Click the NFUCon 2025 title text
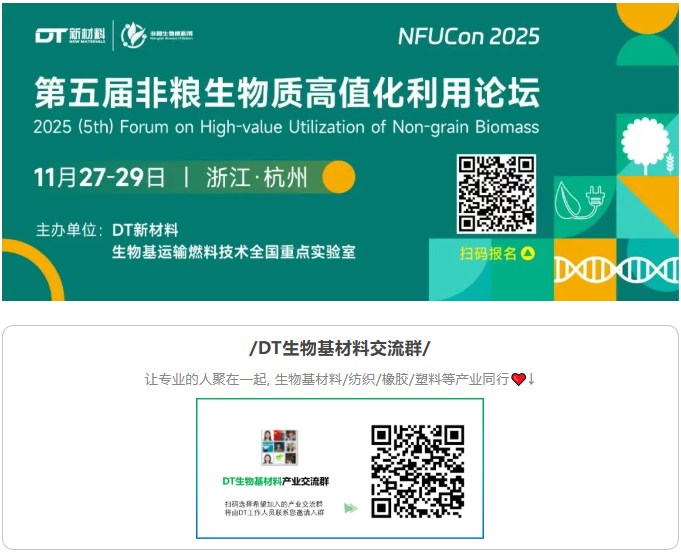The width and height of the screenshot is (681, 554). pyautogui.click(x=469, y=36)
